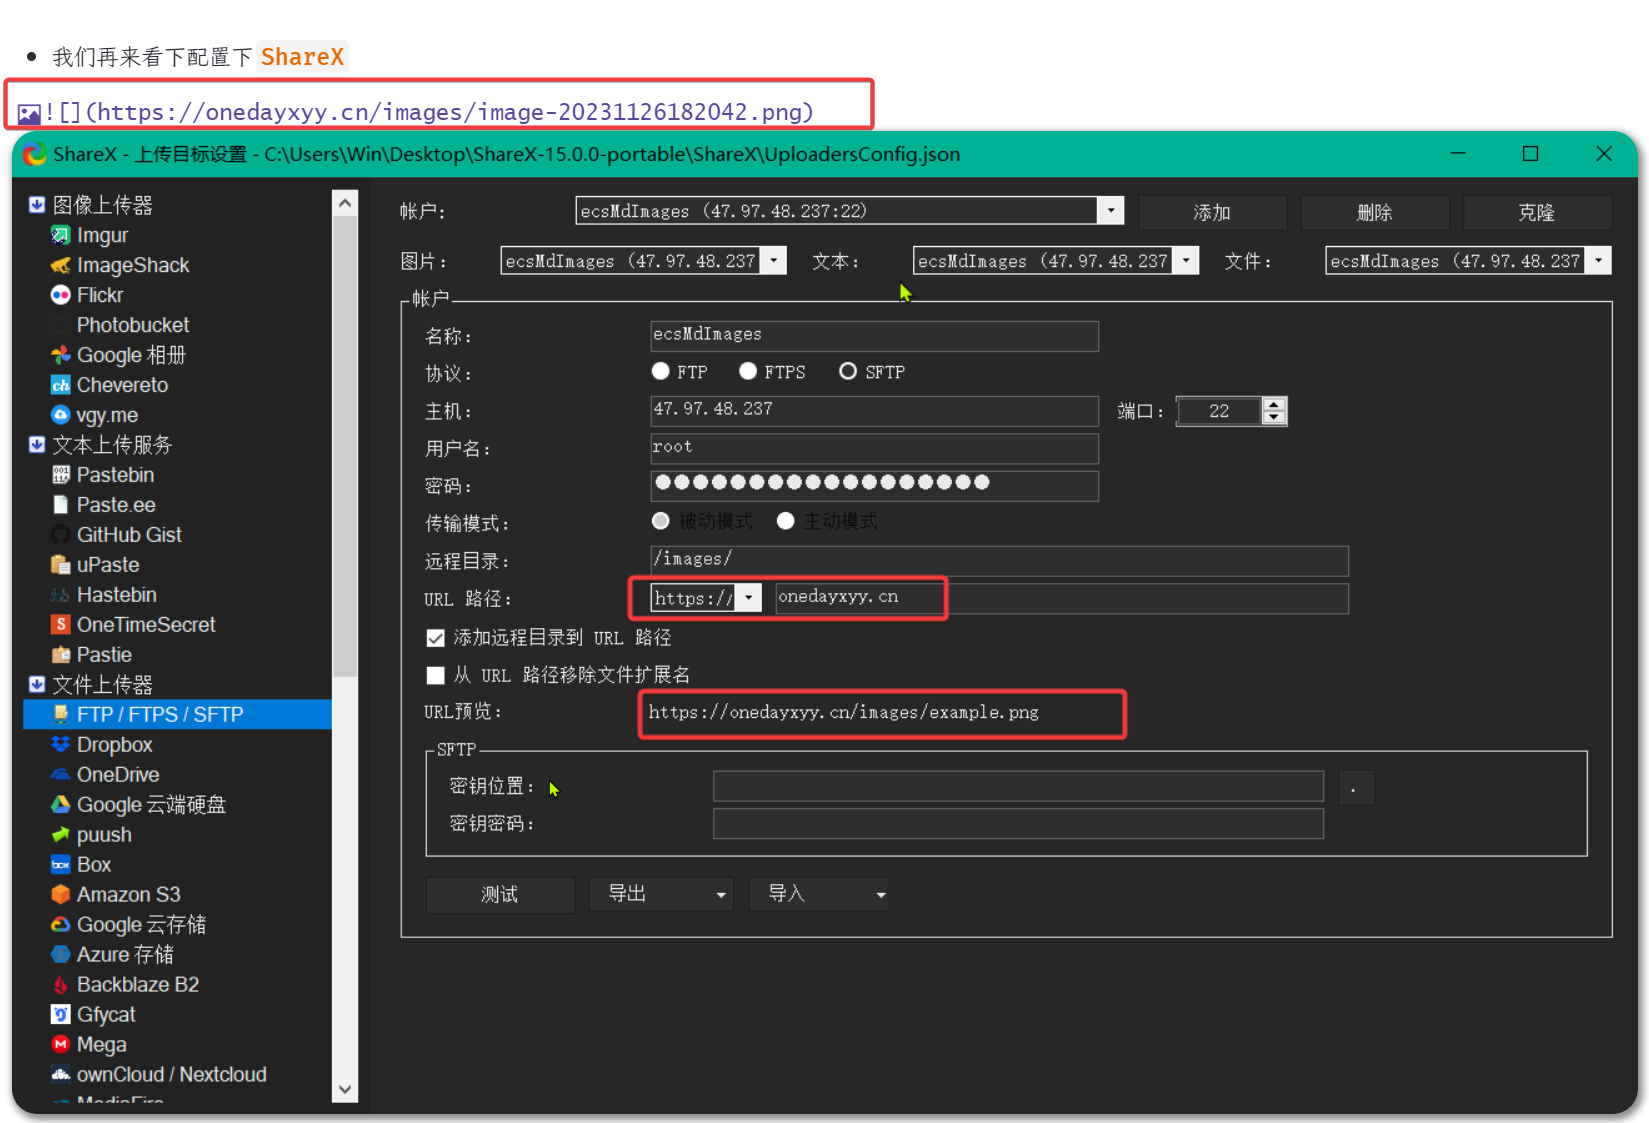Click the 远程目录 input field
The width and height of the screenshot is (1649, 1123).
[x=999, y=560]
